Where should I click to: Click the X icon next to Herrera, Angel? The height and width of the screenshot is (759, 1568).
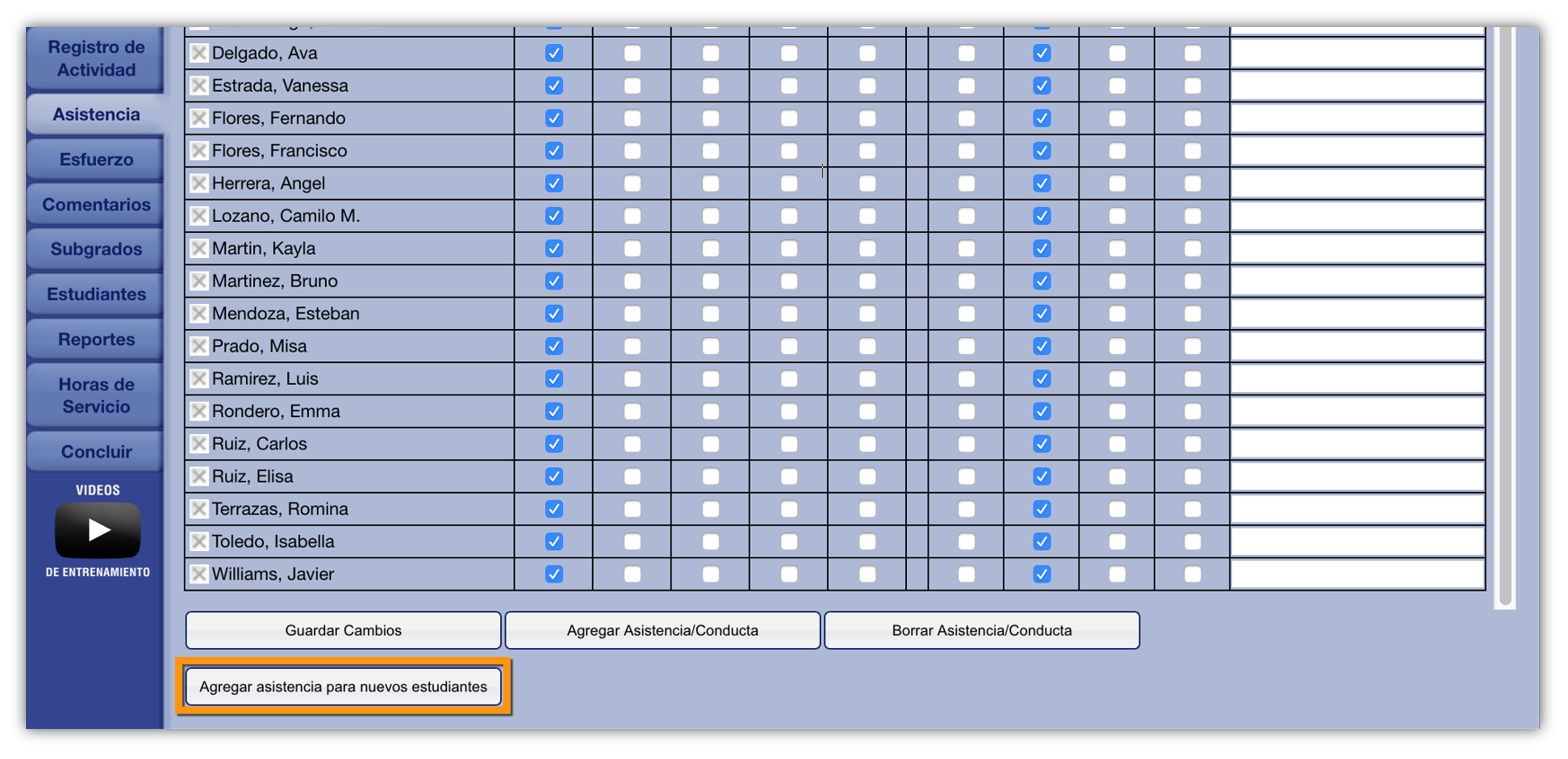[199, 183]
